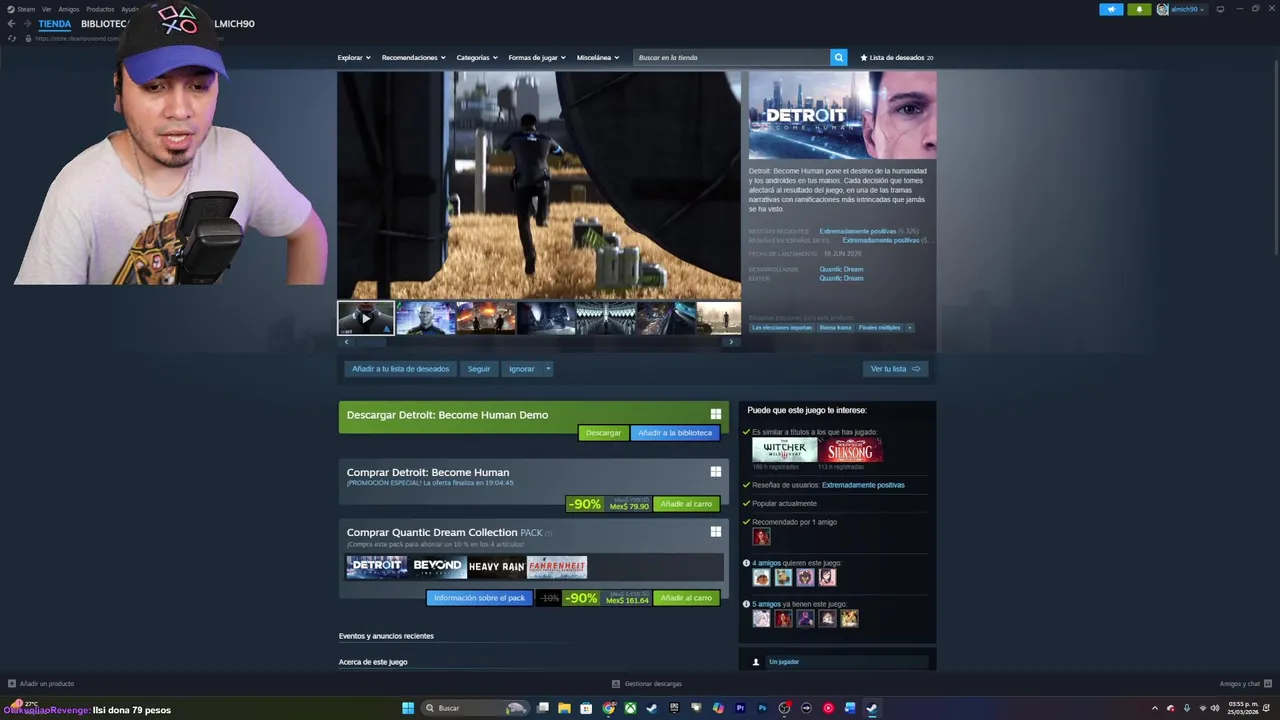Open Lista de deseados link
1280x720 pixels.
click(896, 57)
